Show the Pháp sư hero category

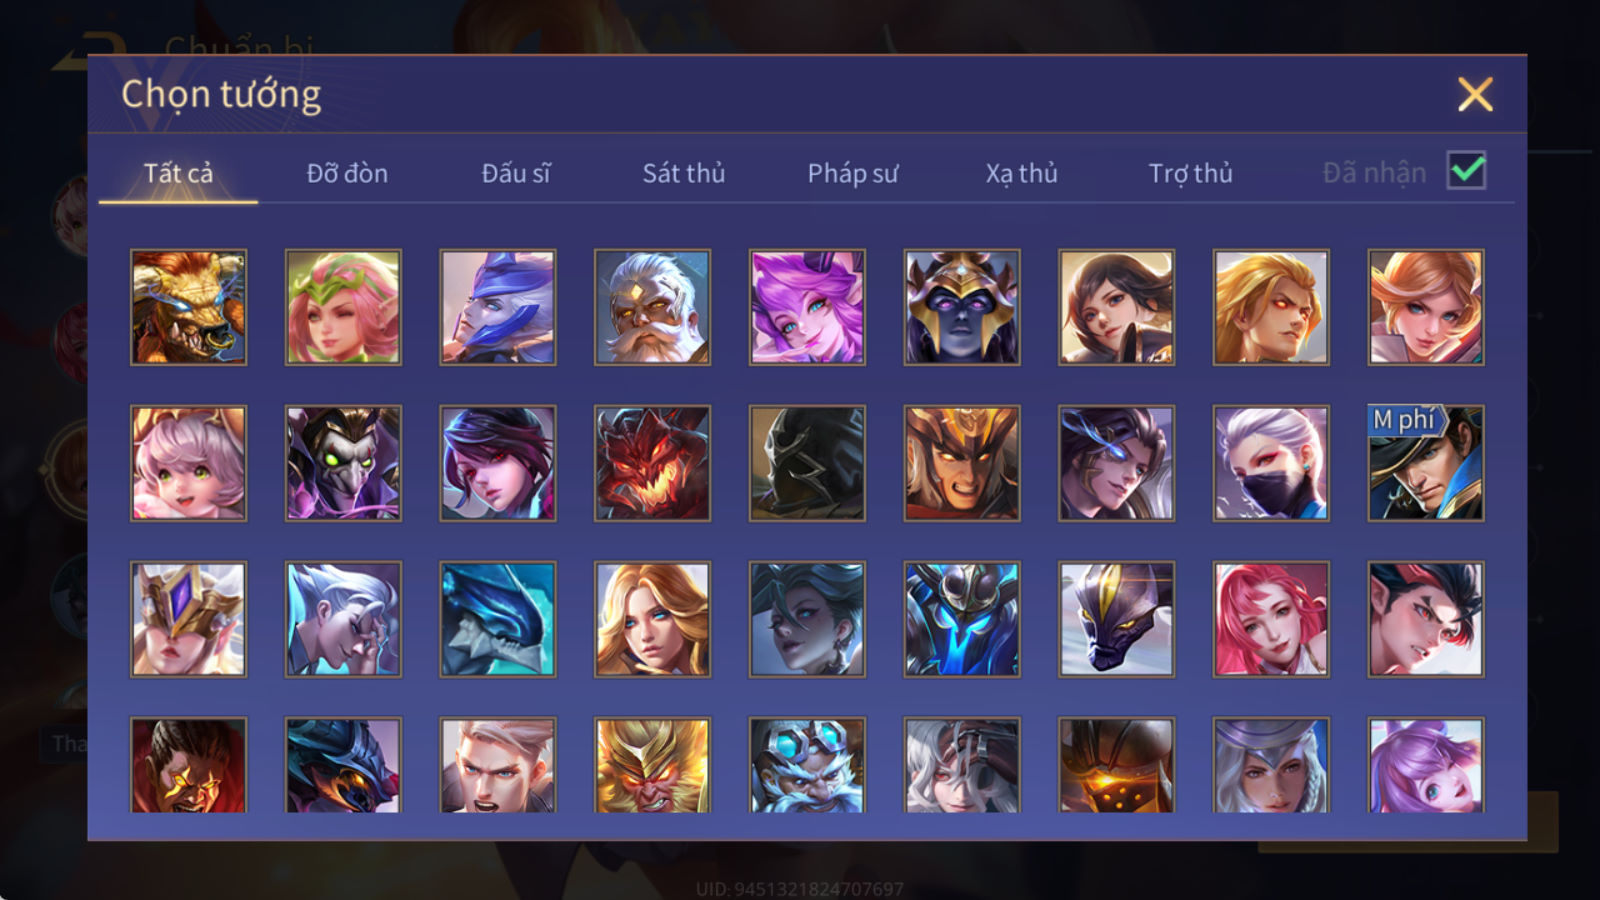853,173
